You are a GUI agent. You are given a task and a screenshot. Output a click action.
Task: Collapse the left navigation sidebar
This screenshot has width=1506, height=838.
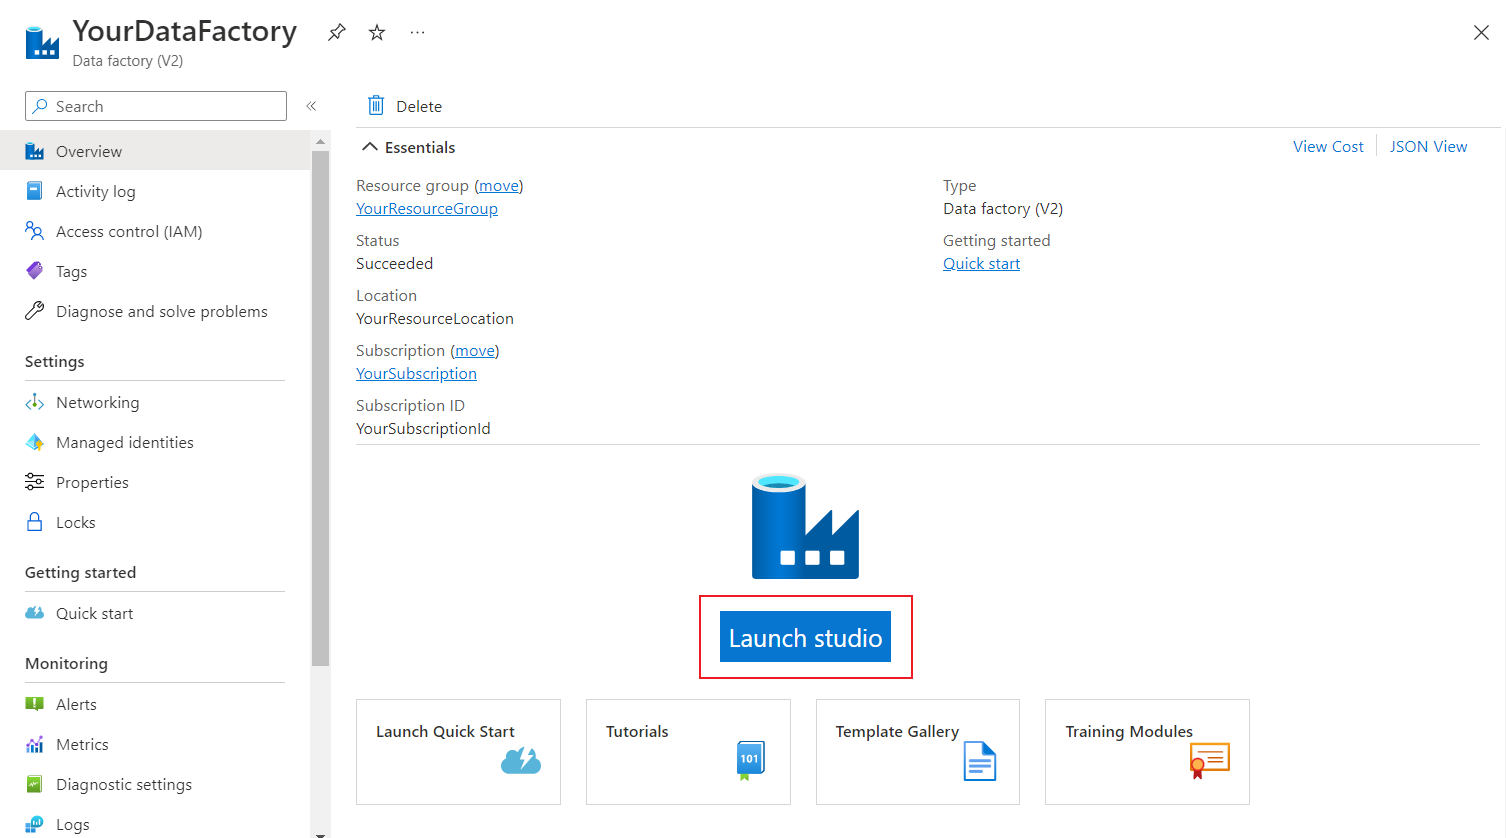pos(311,105)
